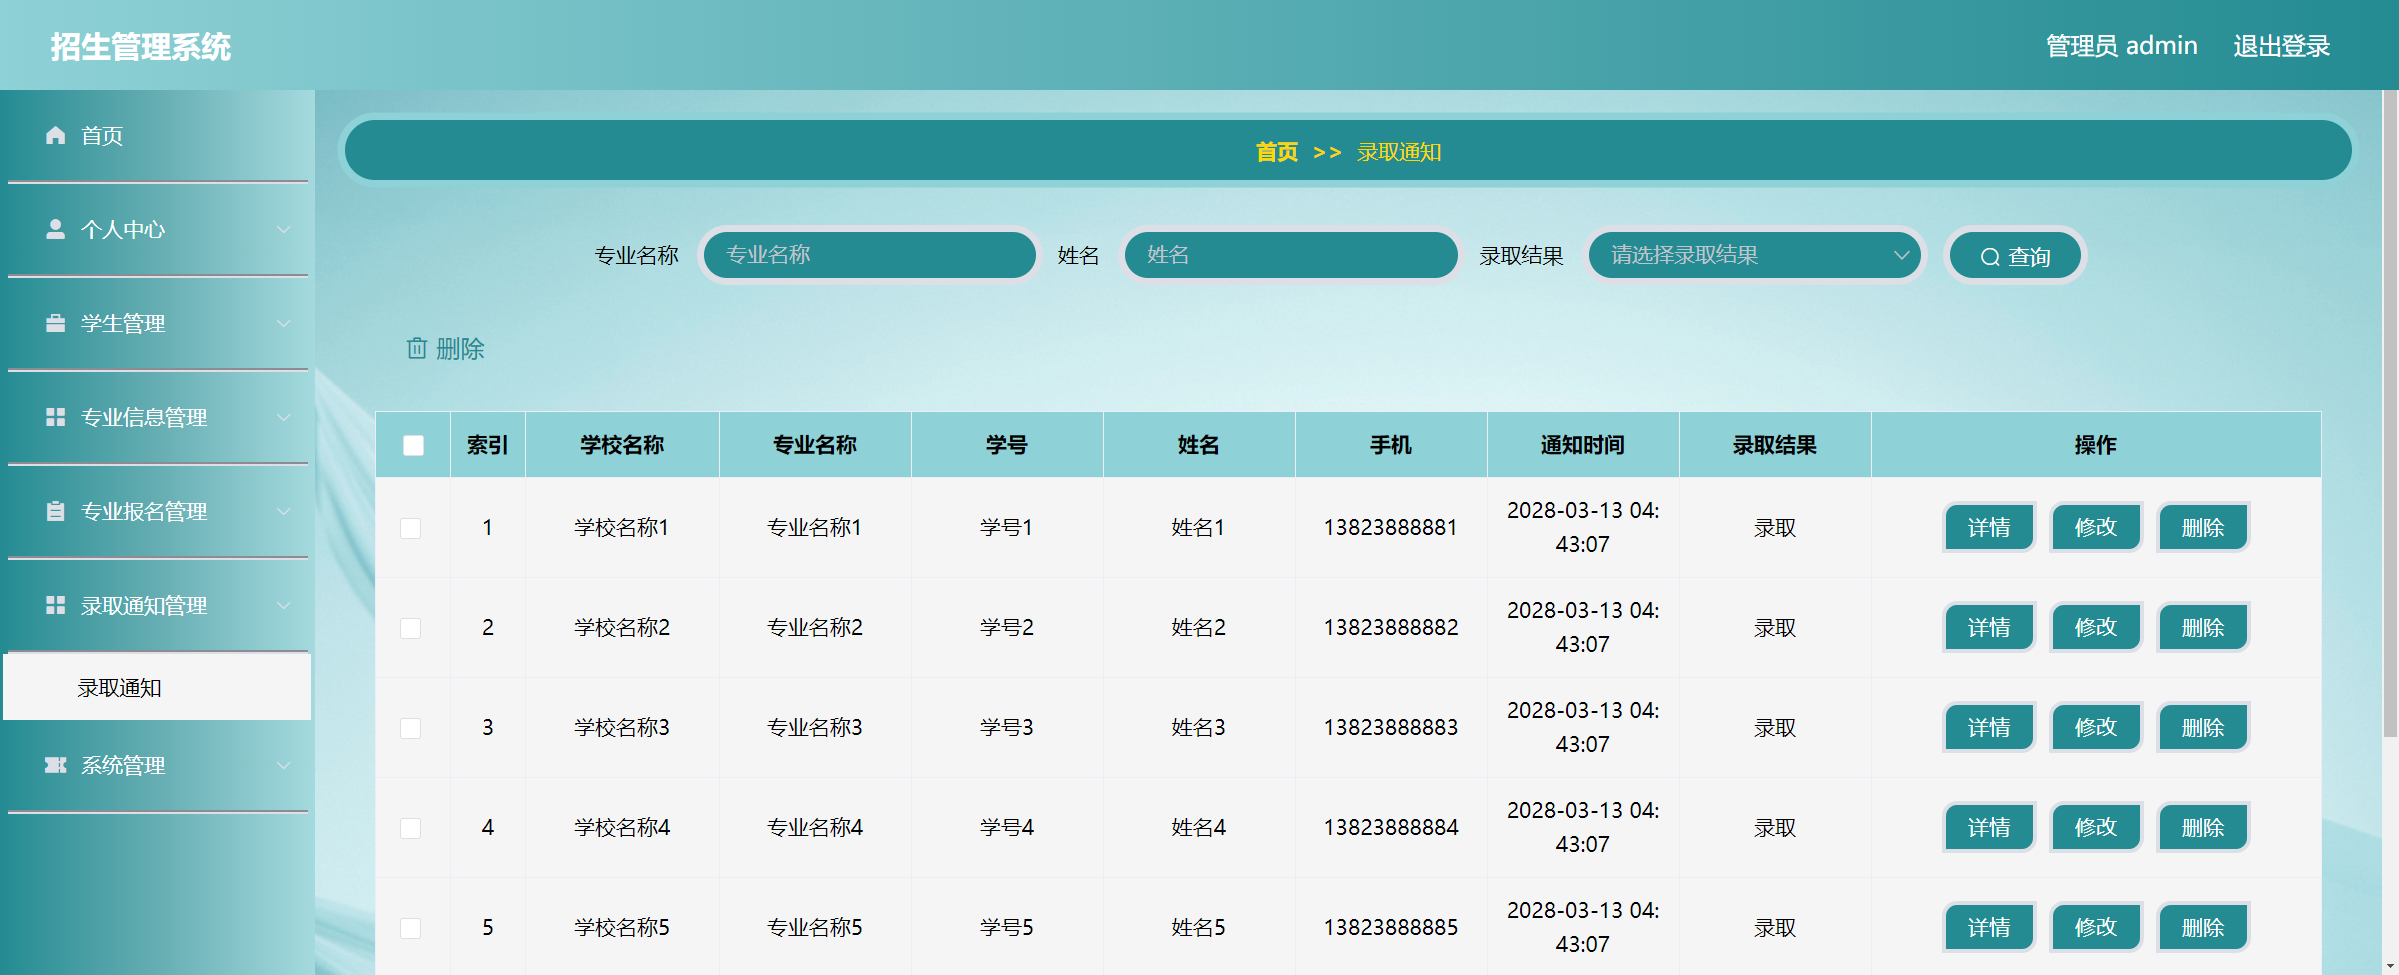Click the person icon for 个人中心
2399x975 pixels.
pos(56,229)
